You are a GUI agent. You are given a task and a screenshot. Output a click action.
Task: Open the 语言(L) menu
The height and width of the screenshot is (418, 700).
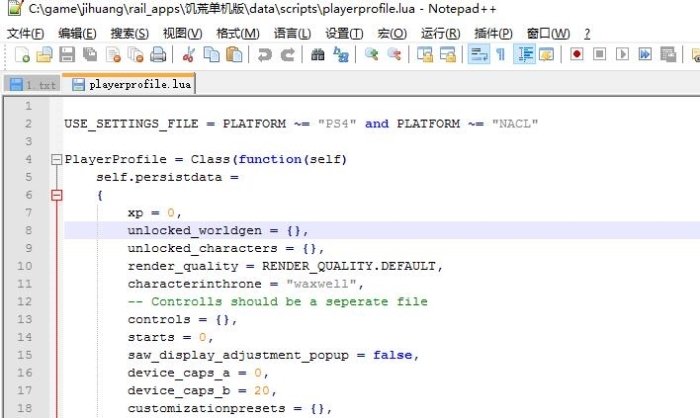coord(292,33)
